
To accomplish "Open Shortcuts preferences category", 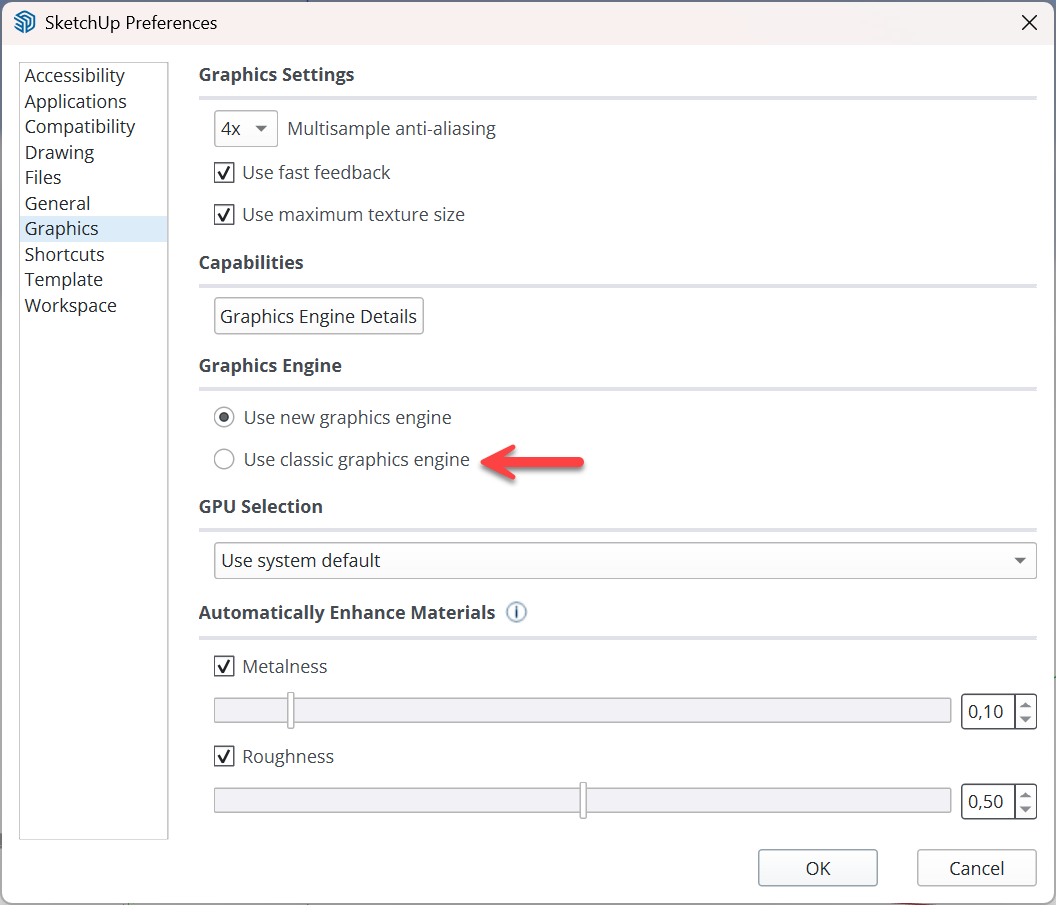I will pyautogui.click(x=94, y=255).
